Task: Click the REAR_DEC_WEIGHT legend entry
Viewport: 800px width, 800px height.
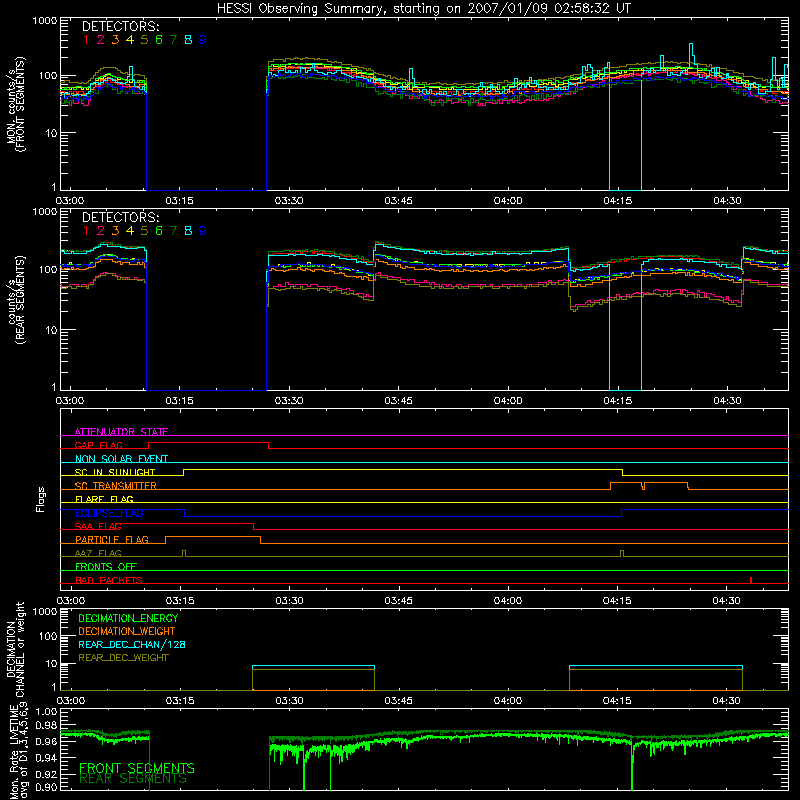Action: [x=123, y=658]
